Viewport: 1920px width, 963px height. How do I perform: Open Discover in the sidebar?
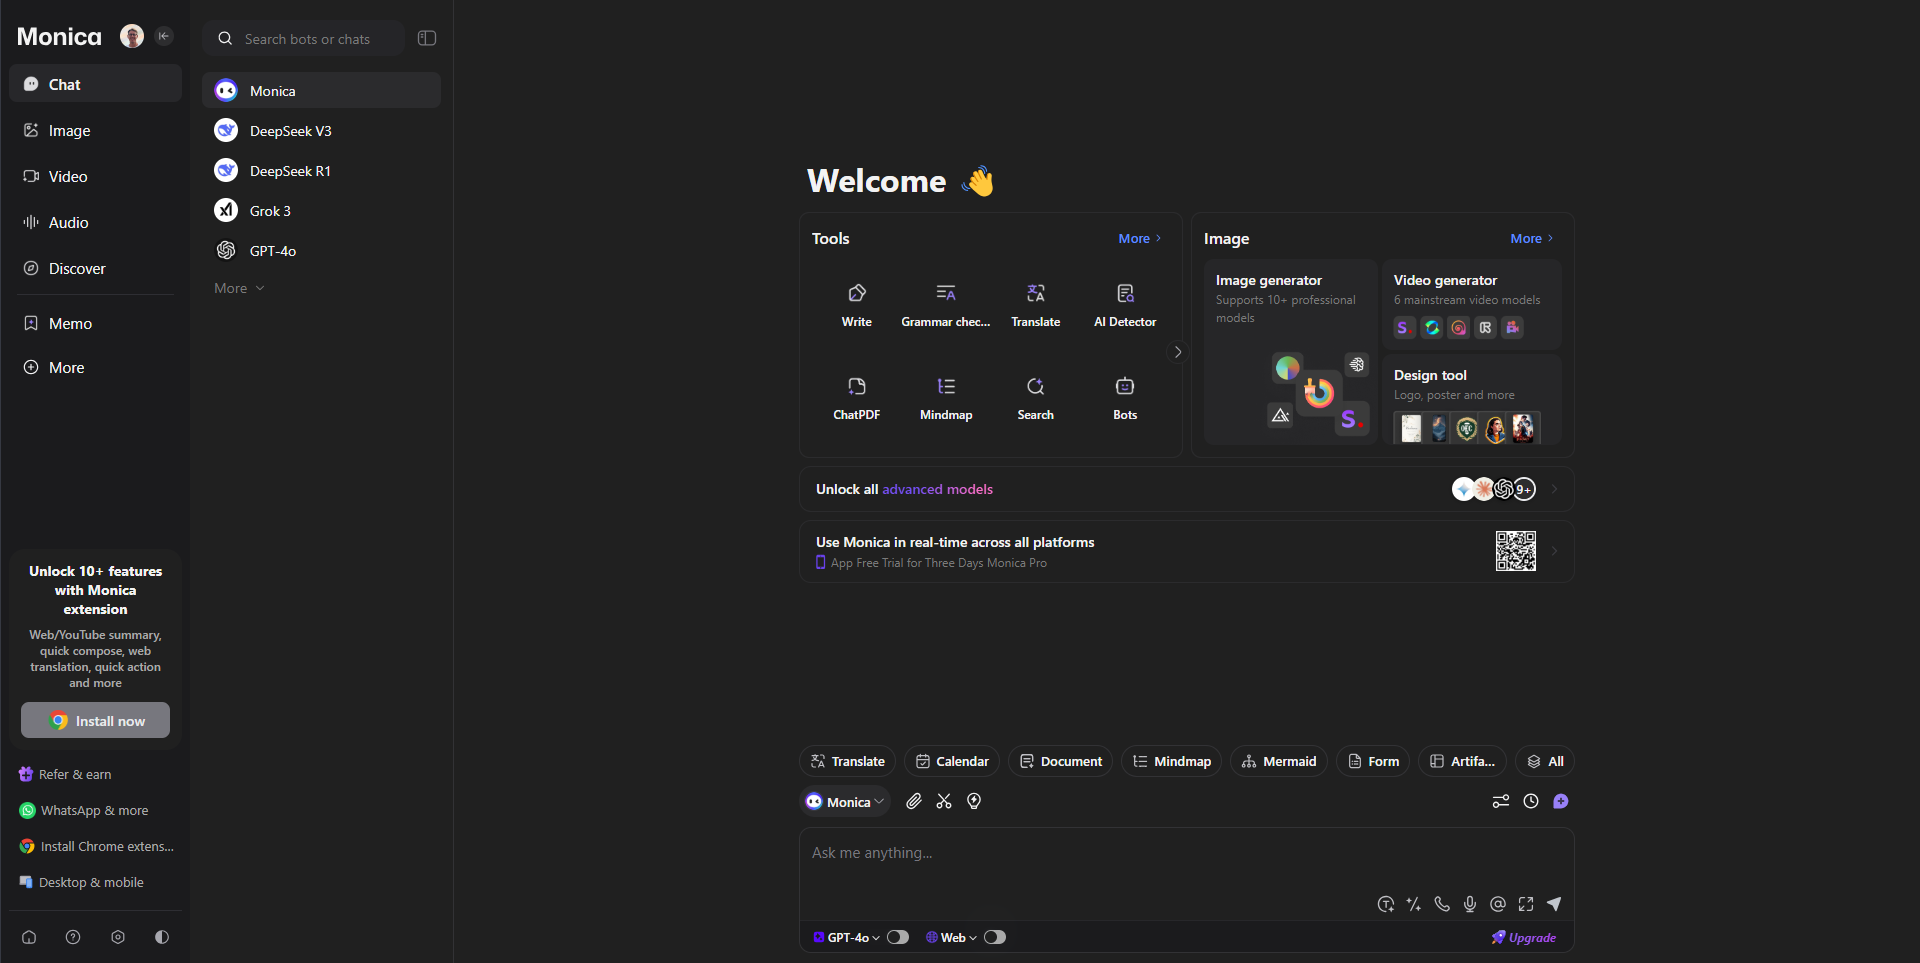pyautogui.click(x=76, y=269)
